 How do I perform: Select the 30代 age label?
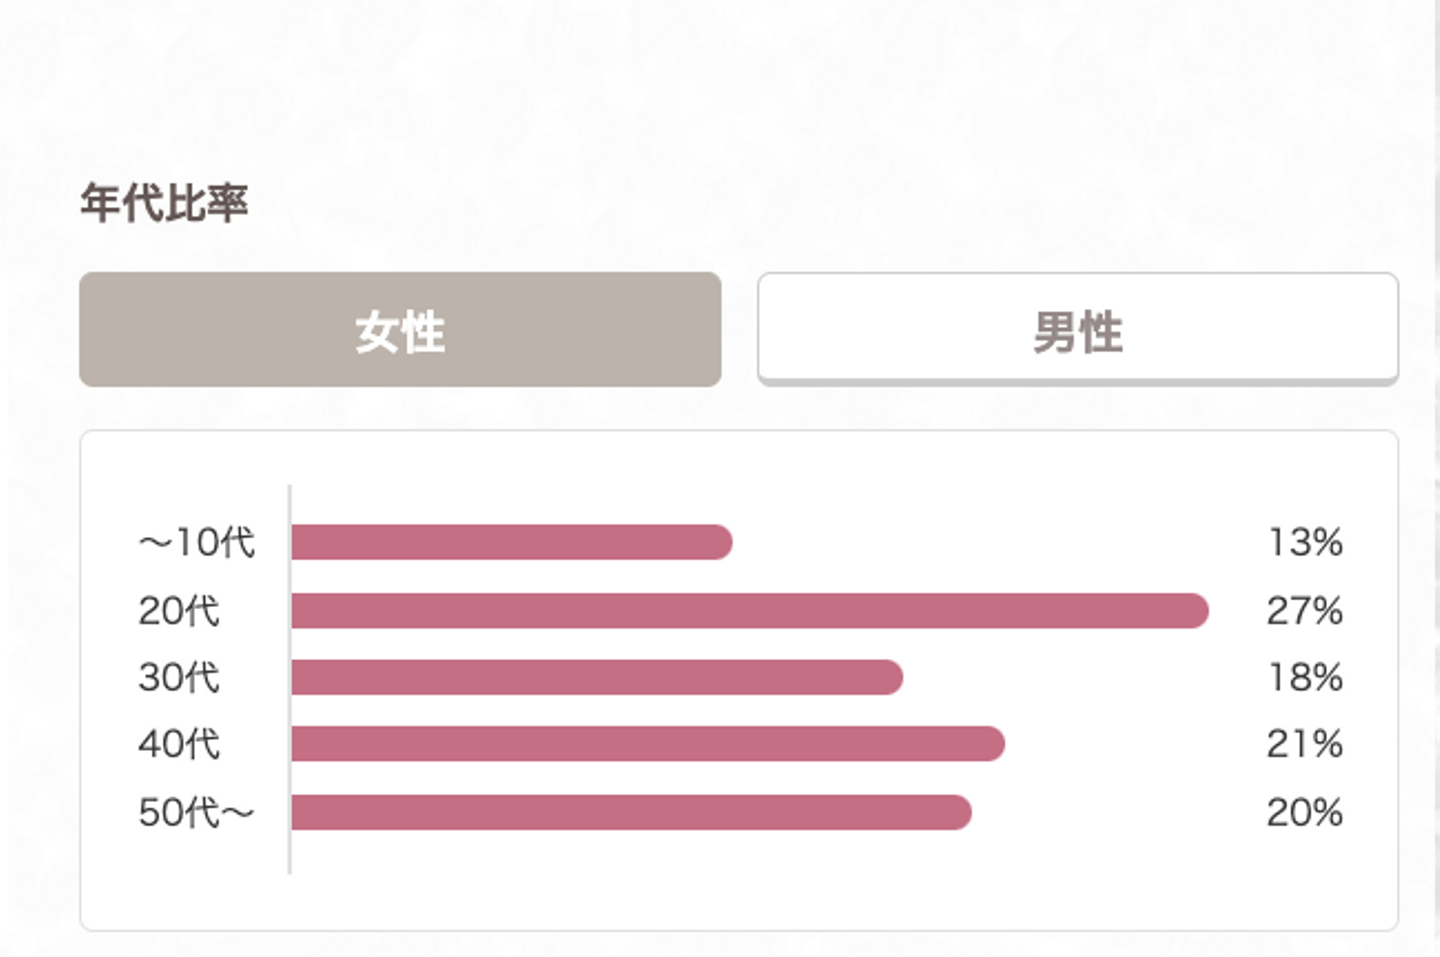(178, 677)
